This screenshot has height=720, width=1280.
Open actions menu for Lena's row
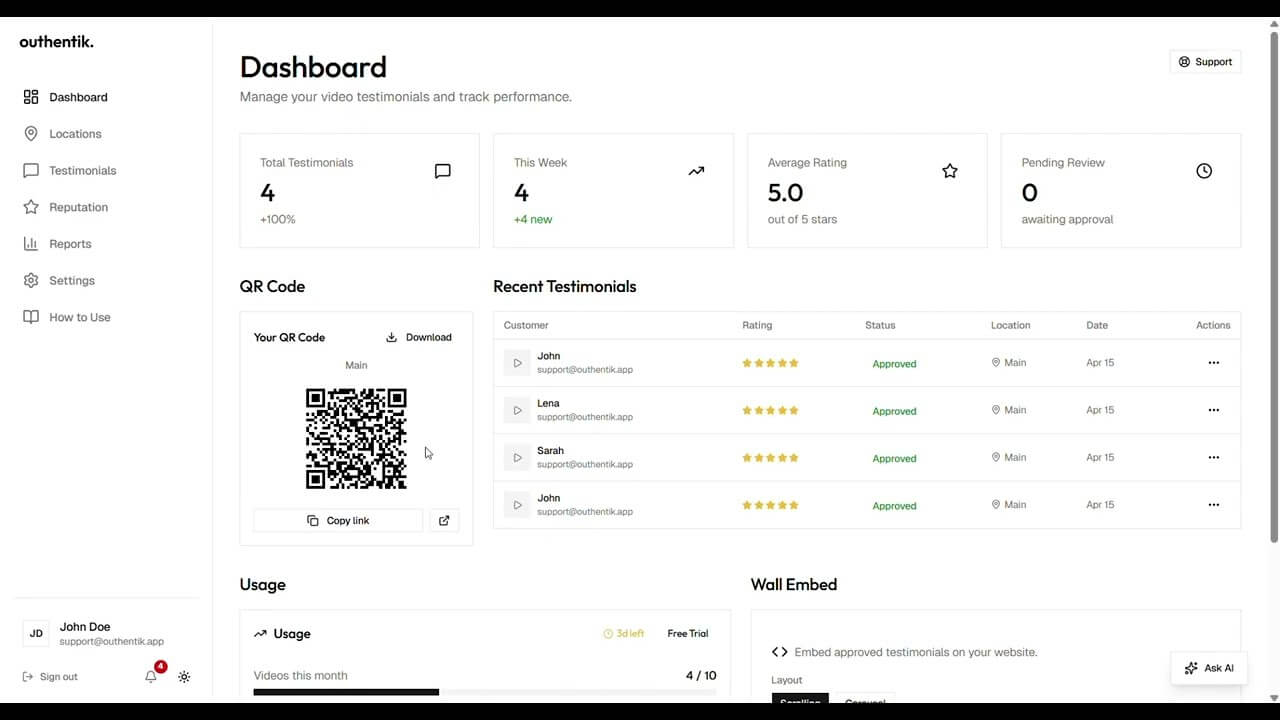point(1213,410)
